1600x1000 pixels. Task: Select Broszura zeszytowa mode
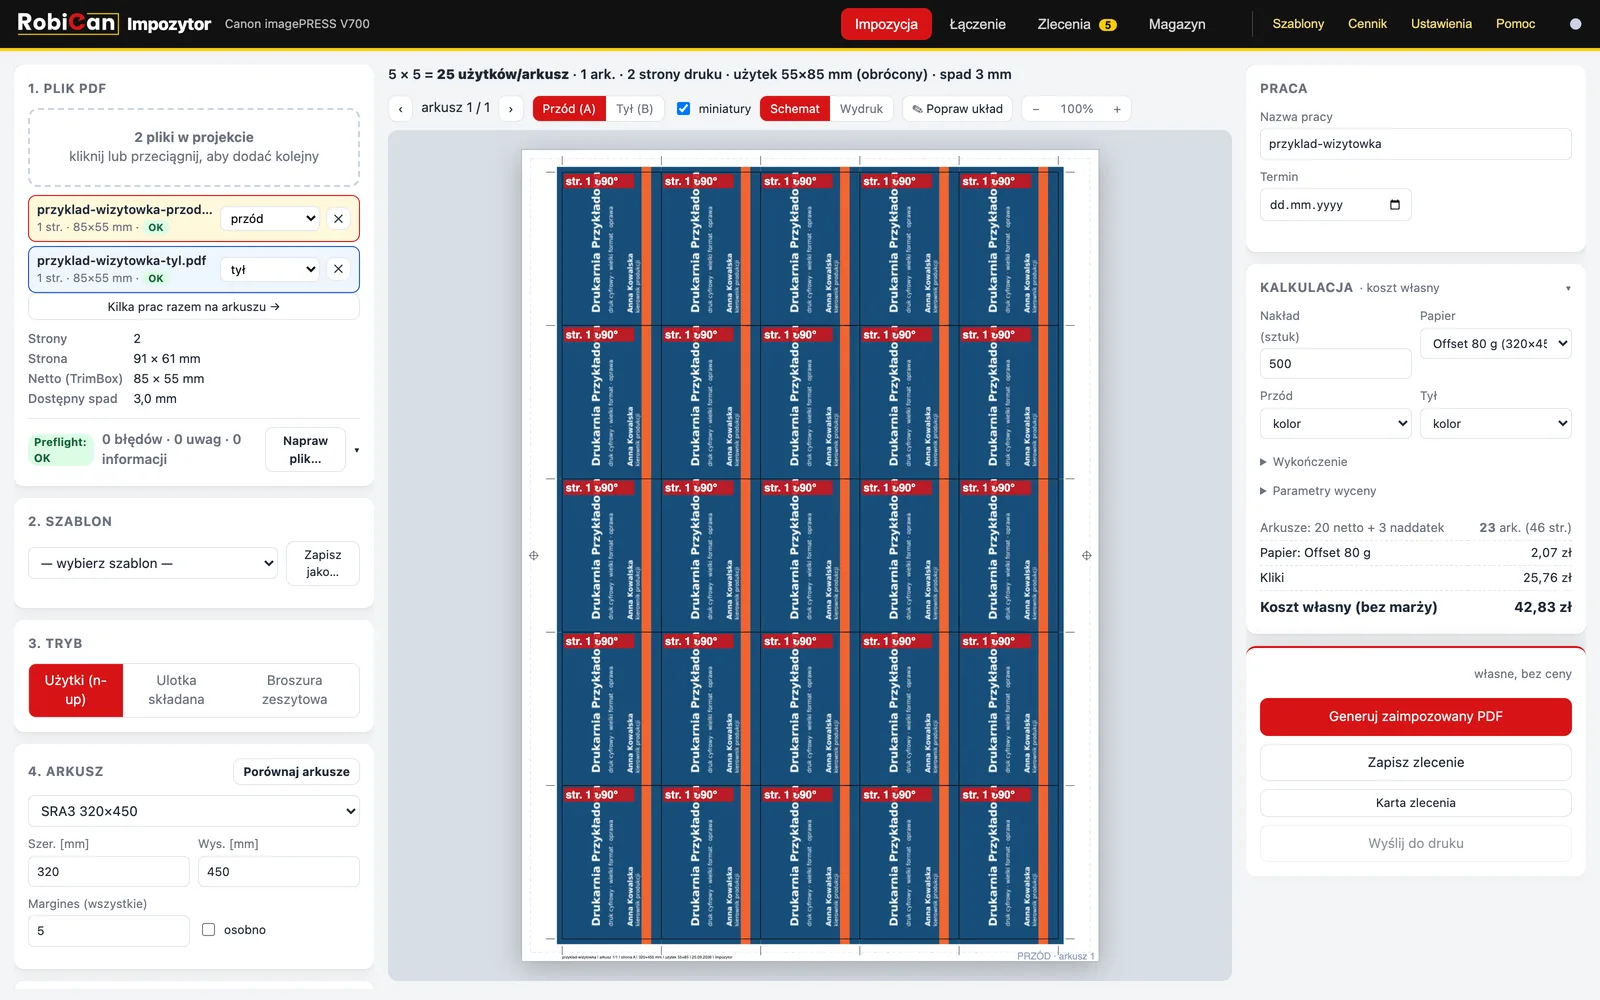coord(295,690)
